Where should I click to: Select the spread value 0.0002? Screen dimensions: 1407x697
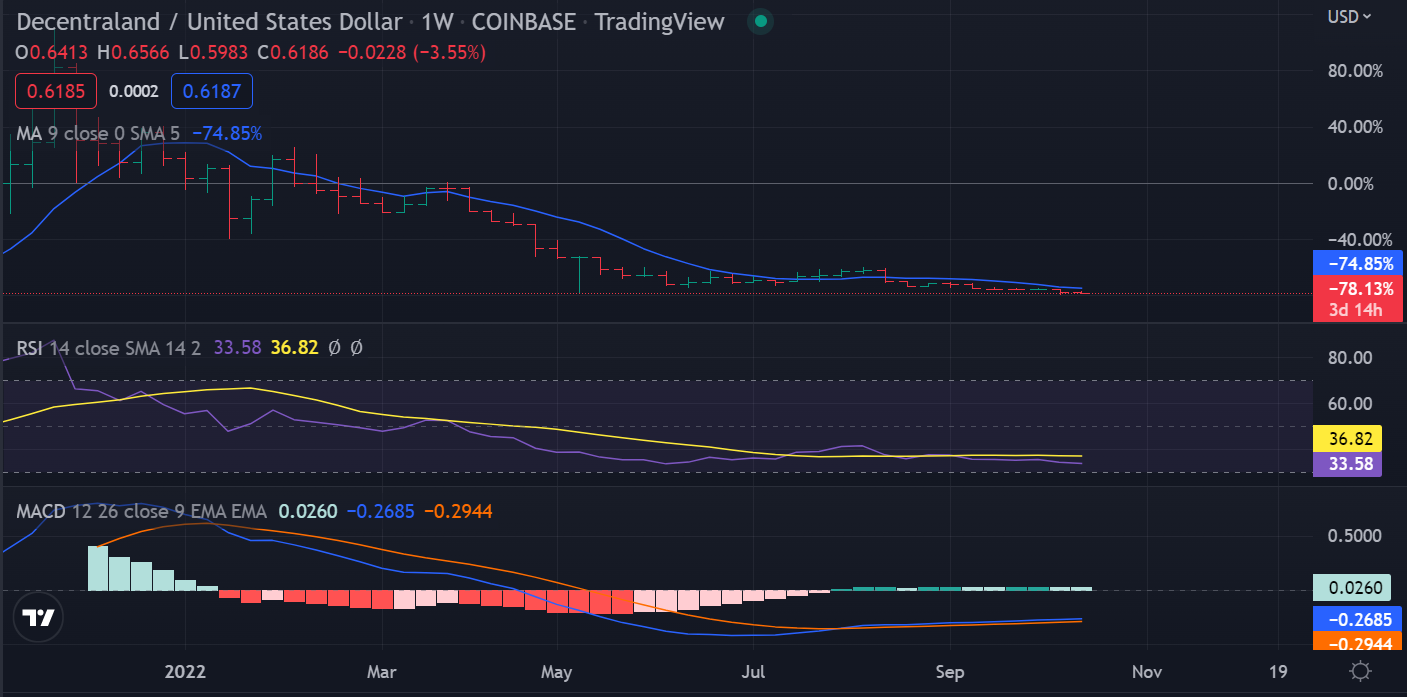coord(134,91)
